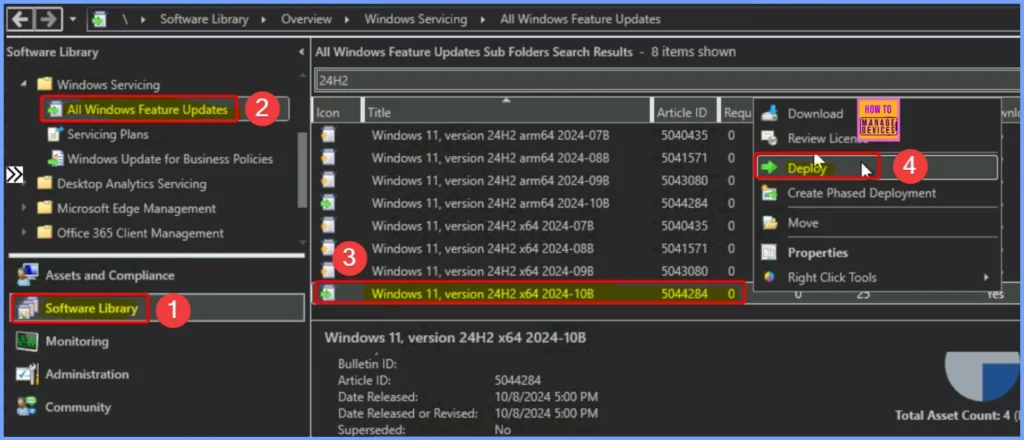Select Software Library in the breadcrumb
Viewport: 1024px width, 440px height.
(204, 20)
